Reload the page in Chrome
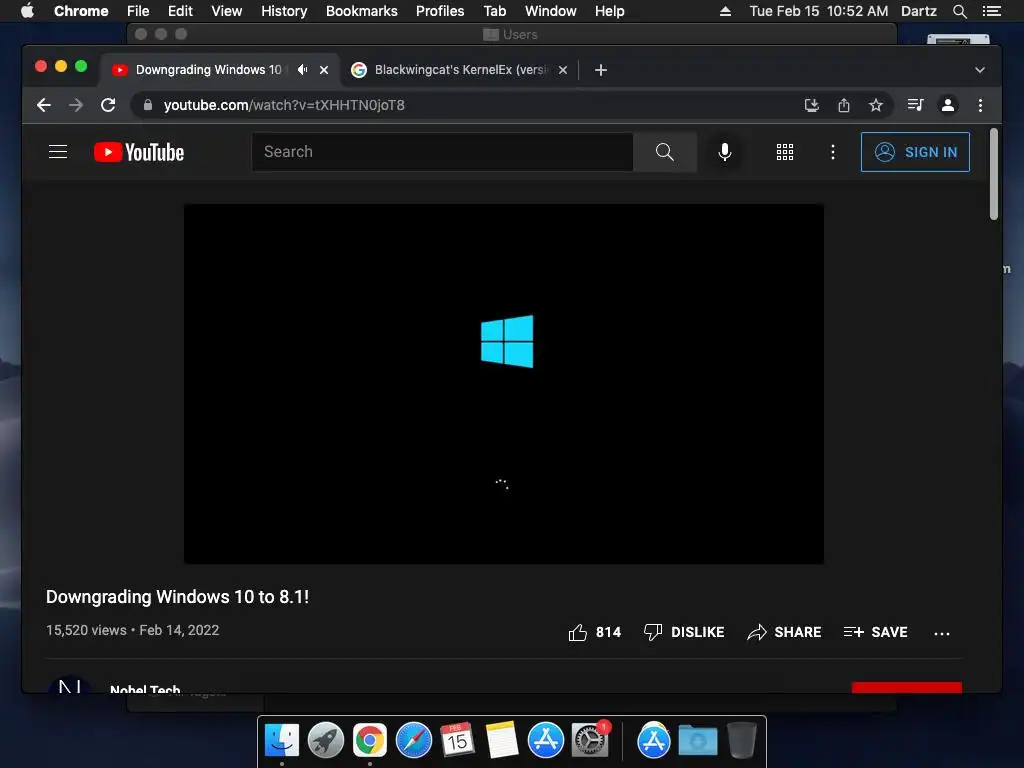Viewport: 1024px width, 768px height. point(108,105)
